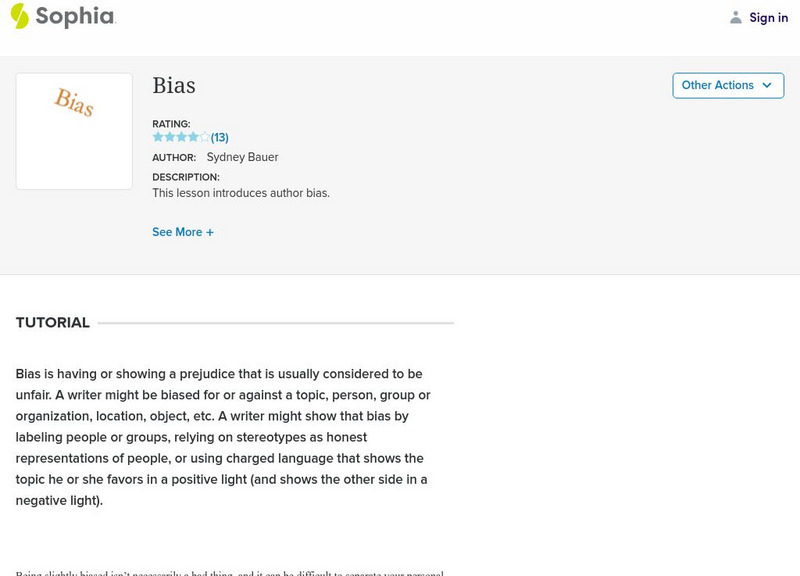Image resolution: width=800 pixels, height=576 pixels.
Task: Click author name Sydney Bauer
Action: point(242,157)
